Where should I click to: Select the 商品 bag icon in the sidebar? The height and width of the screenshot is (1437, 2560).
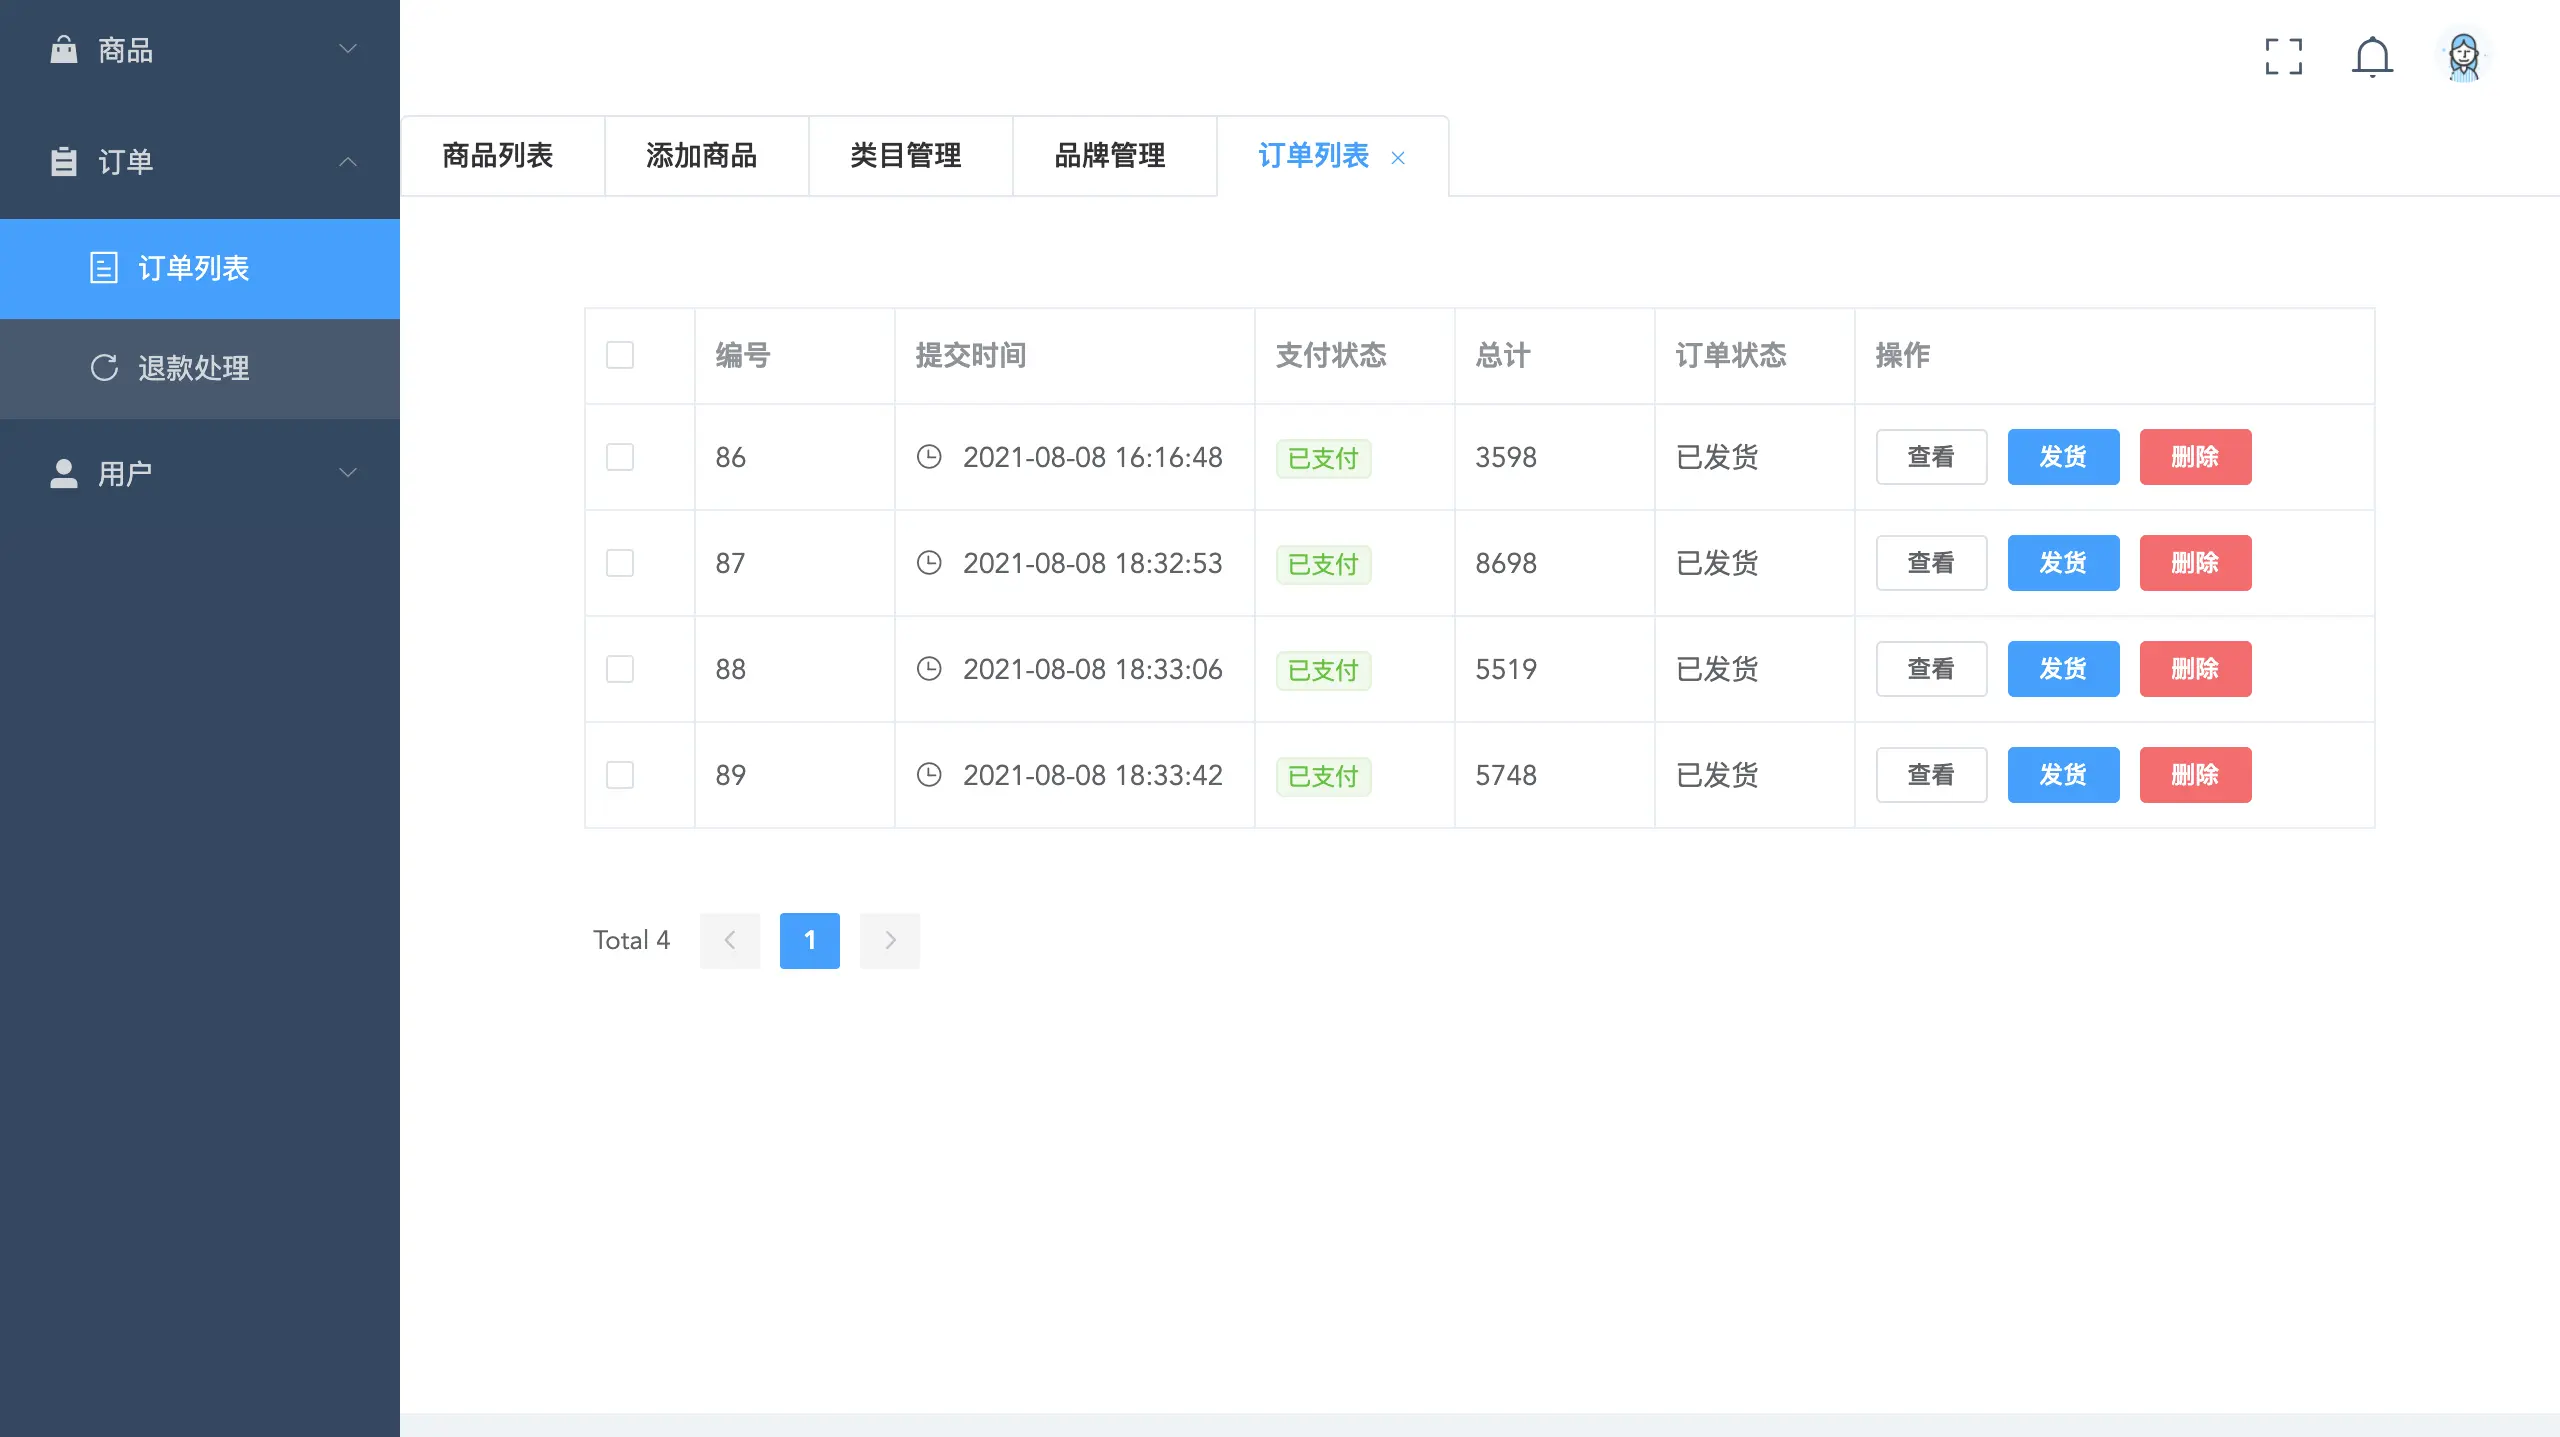[64, 49]
